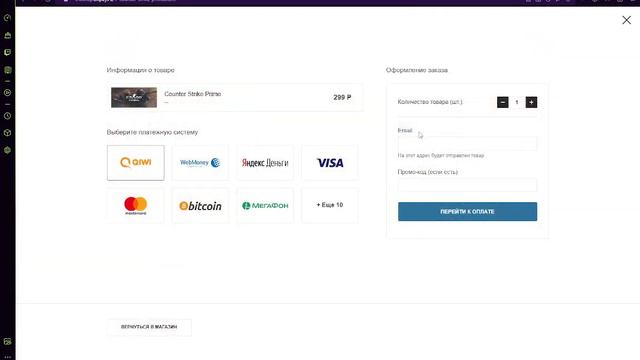Image resolution: width=640 pixels, height=360 pixels.
Task: Open the briefcase icon in browser sidebar
Action: [x=7, y=36]
